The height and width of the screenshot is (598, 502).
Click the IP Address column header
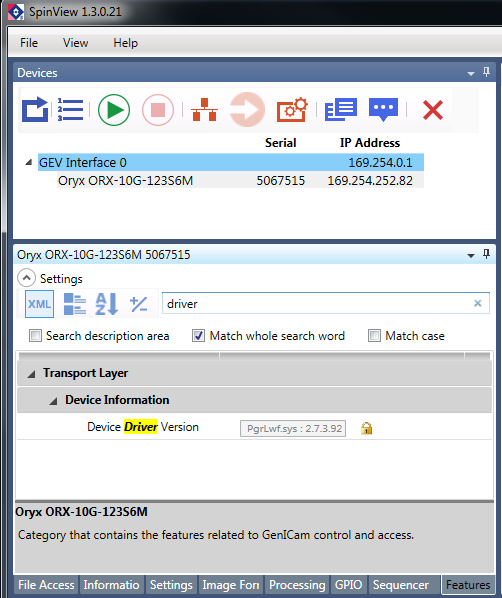pyautogui.click(x=370, y=143)
